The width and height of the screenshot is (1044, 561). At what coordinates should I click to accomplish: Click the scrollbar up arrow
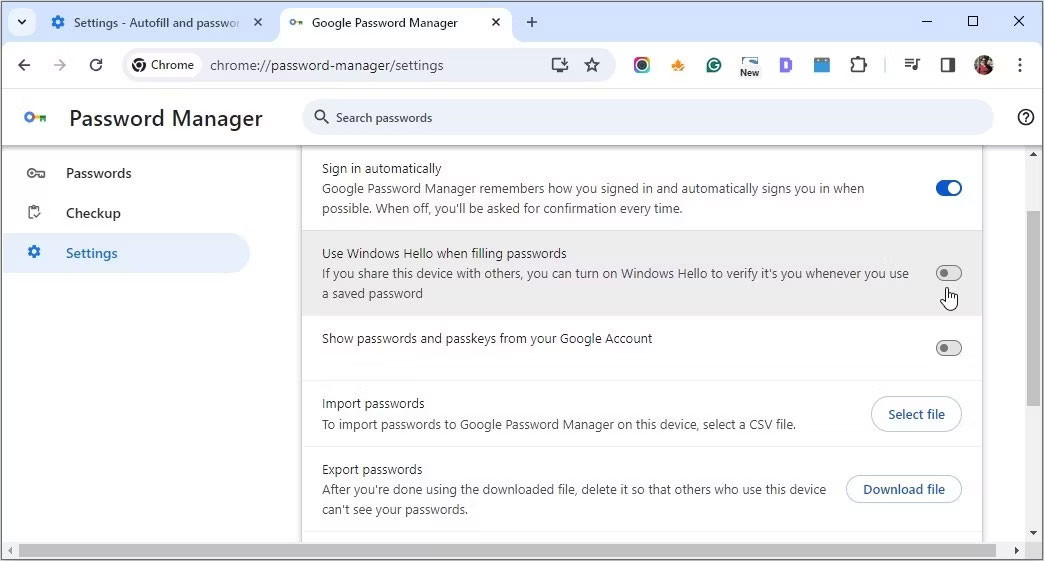1033,154
